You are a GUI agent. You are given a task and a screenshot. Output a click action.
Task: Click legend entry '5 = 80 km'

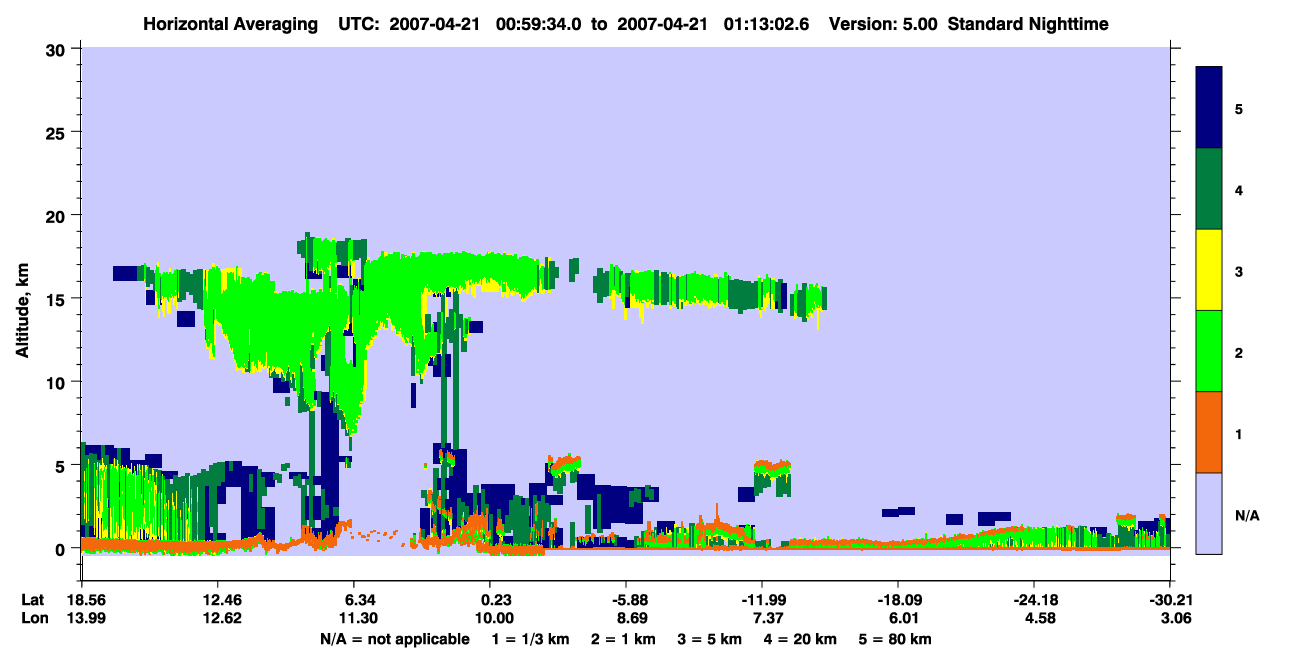(x=895, y=639)
